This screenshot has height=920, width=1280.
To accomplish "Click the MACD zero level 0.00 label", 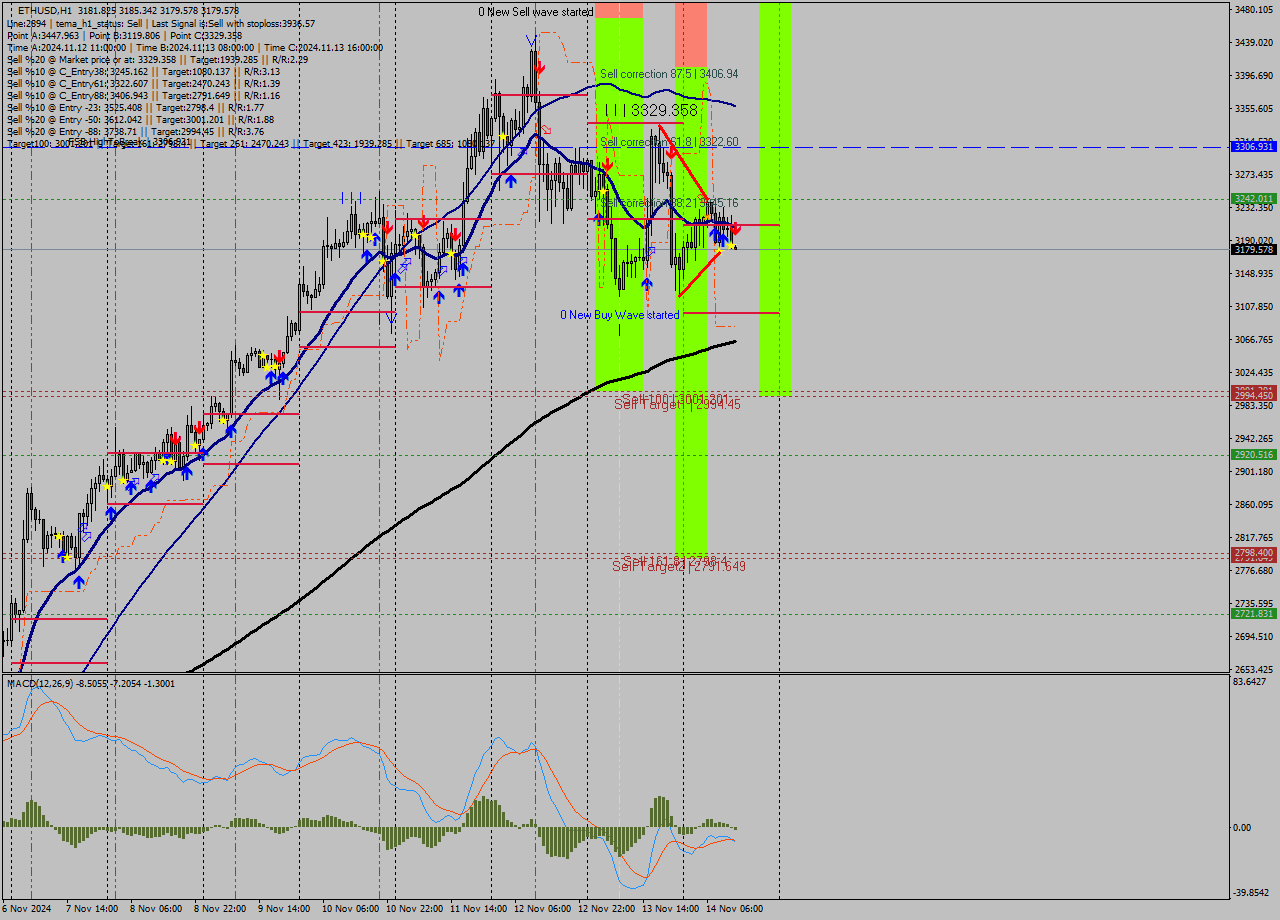I will [x=1244, y=828].
